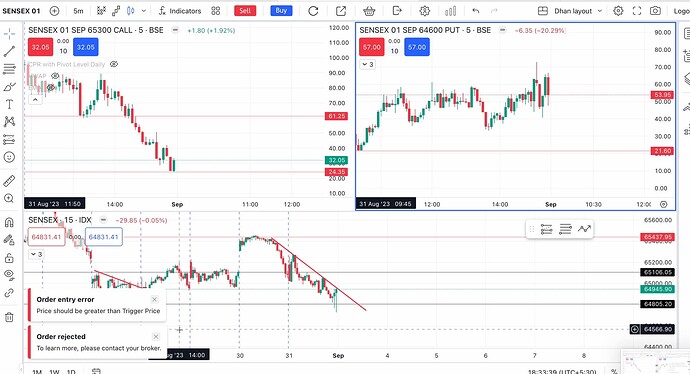Toggle visibility of CPR with Pivot Level indicator

[x=114, y=64]
